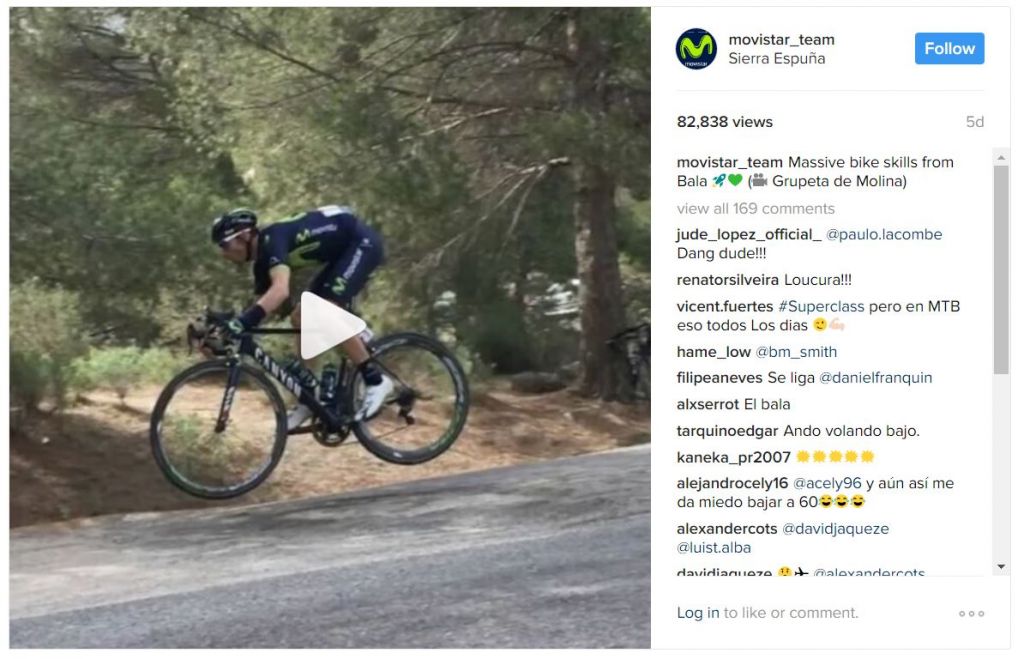
Task: Open the @acely96 mention
Action: (x=827, y=483)
